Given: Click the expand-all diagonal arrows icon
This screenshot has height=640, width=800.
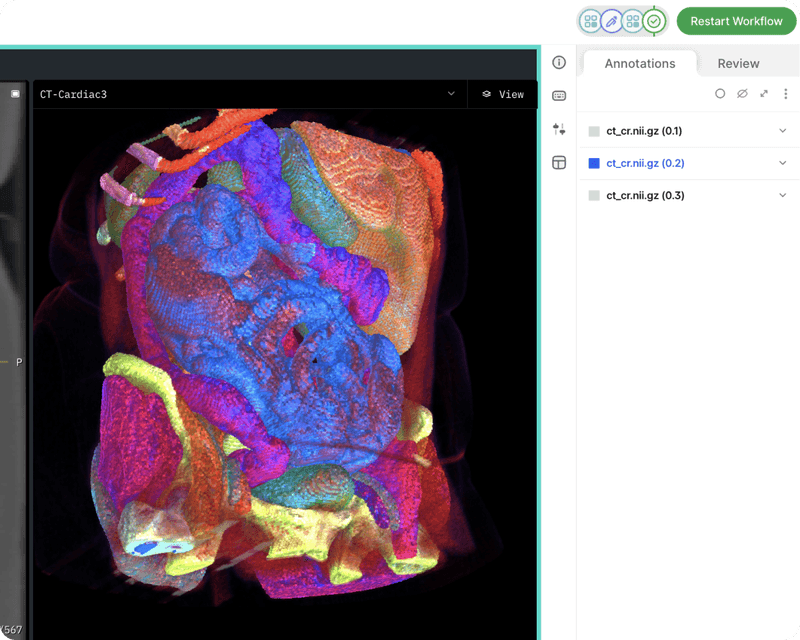Looking at the screenshot, I should 764,93.
